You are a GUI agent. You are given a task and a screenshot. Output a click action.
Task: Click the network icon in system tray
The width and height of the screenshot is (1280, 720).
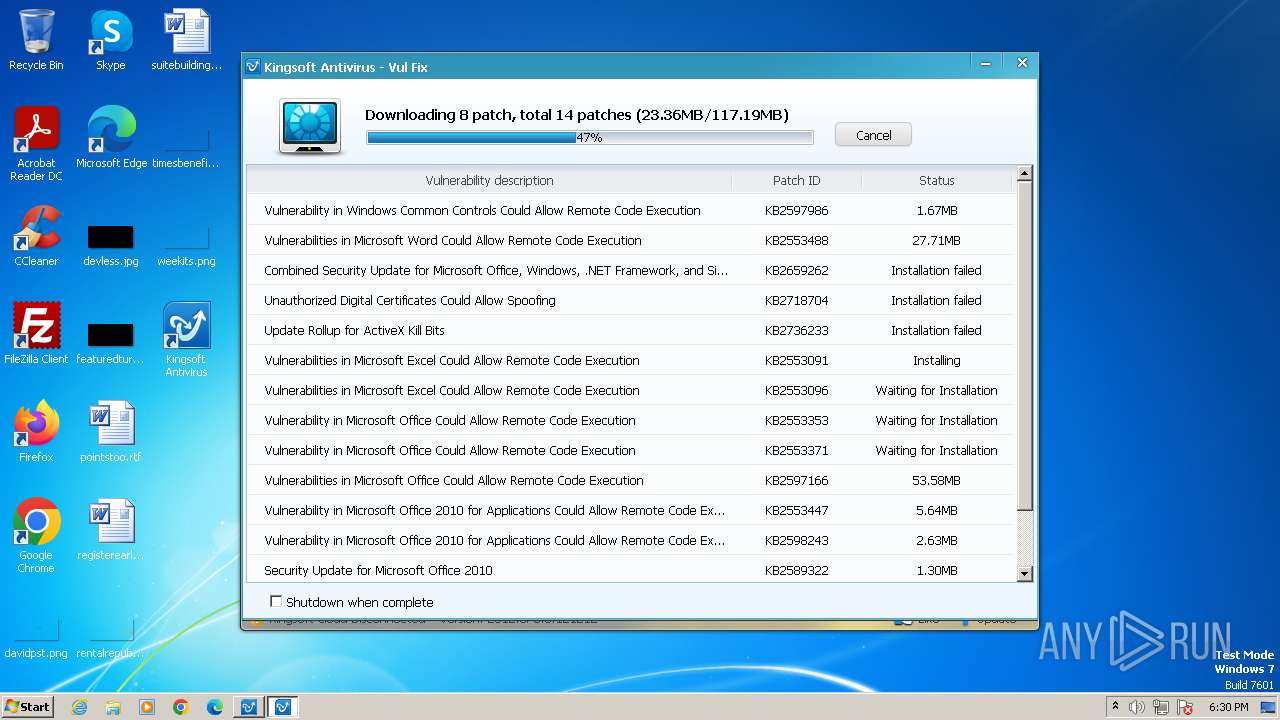coord(1161,707)
